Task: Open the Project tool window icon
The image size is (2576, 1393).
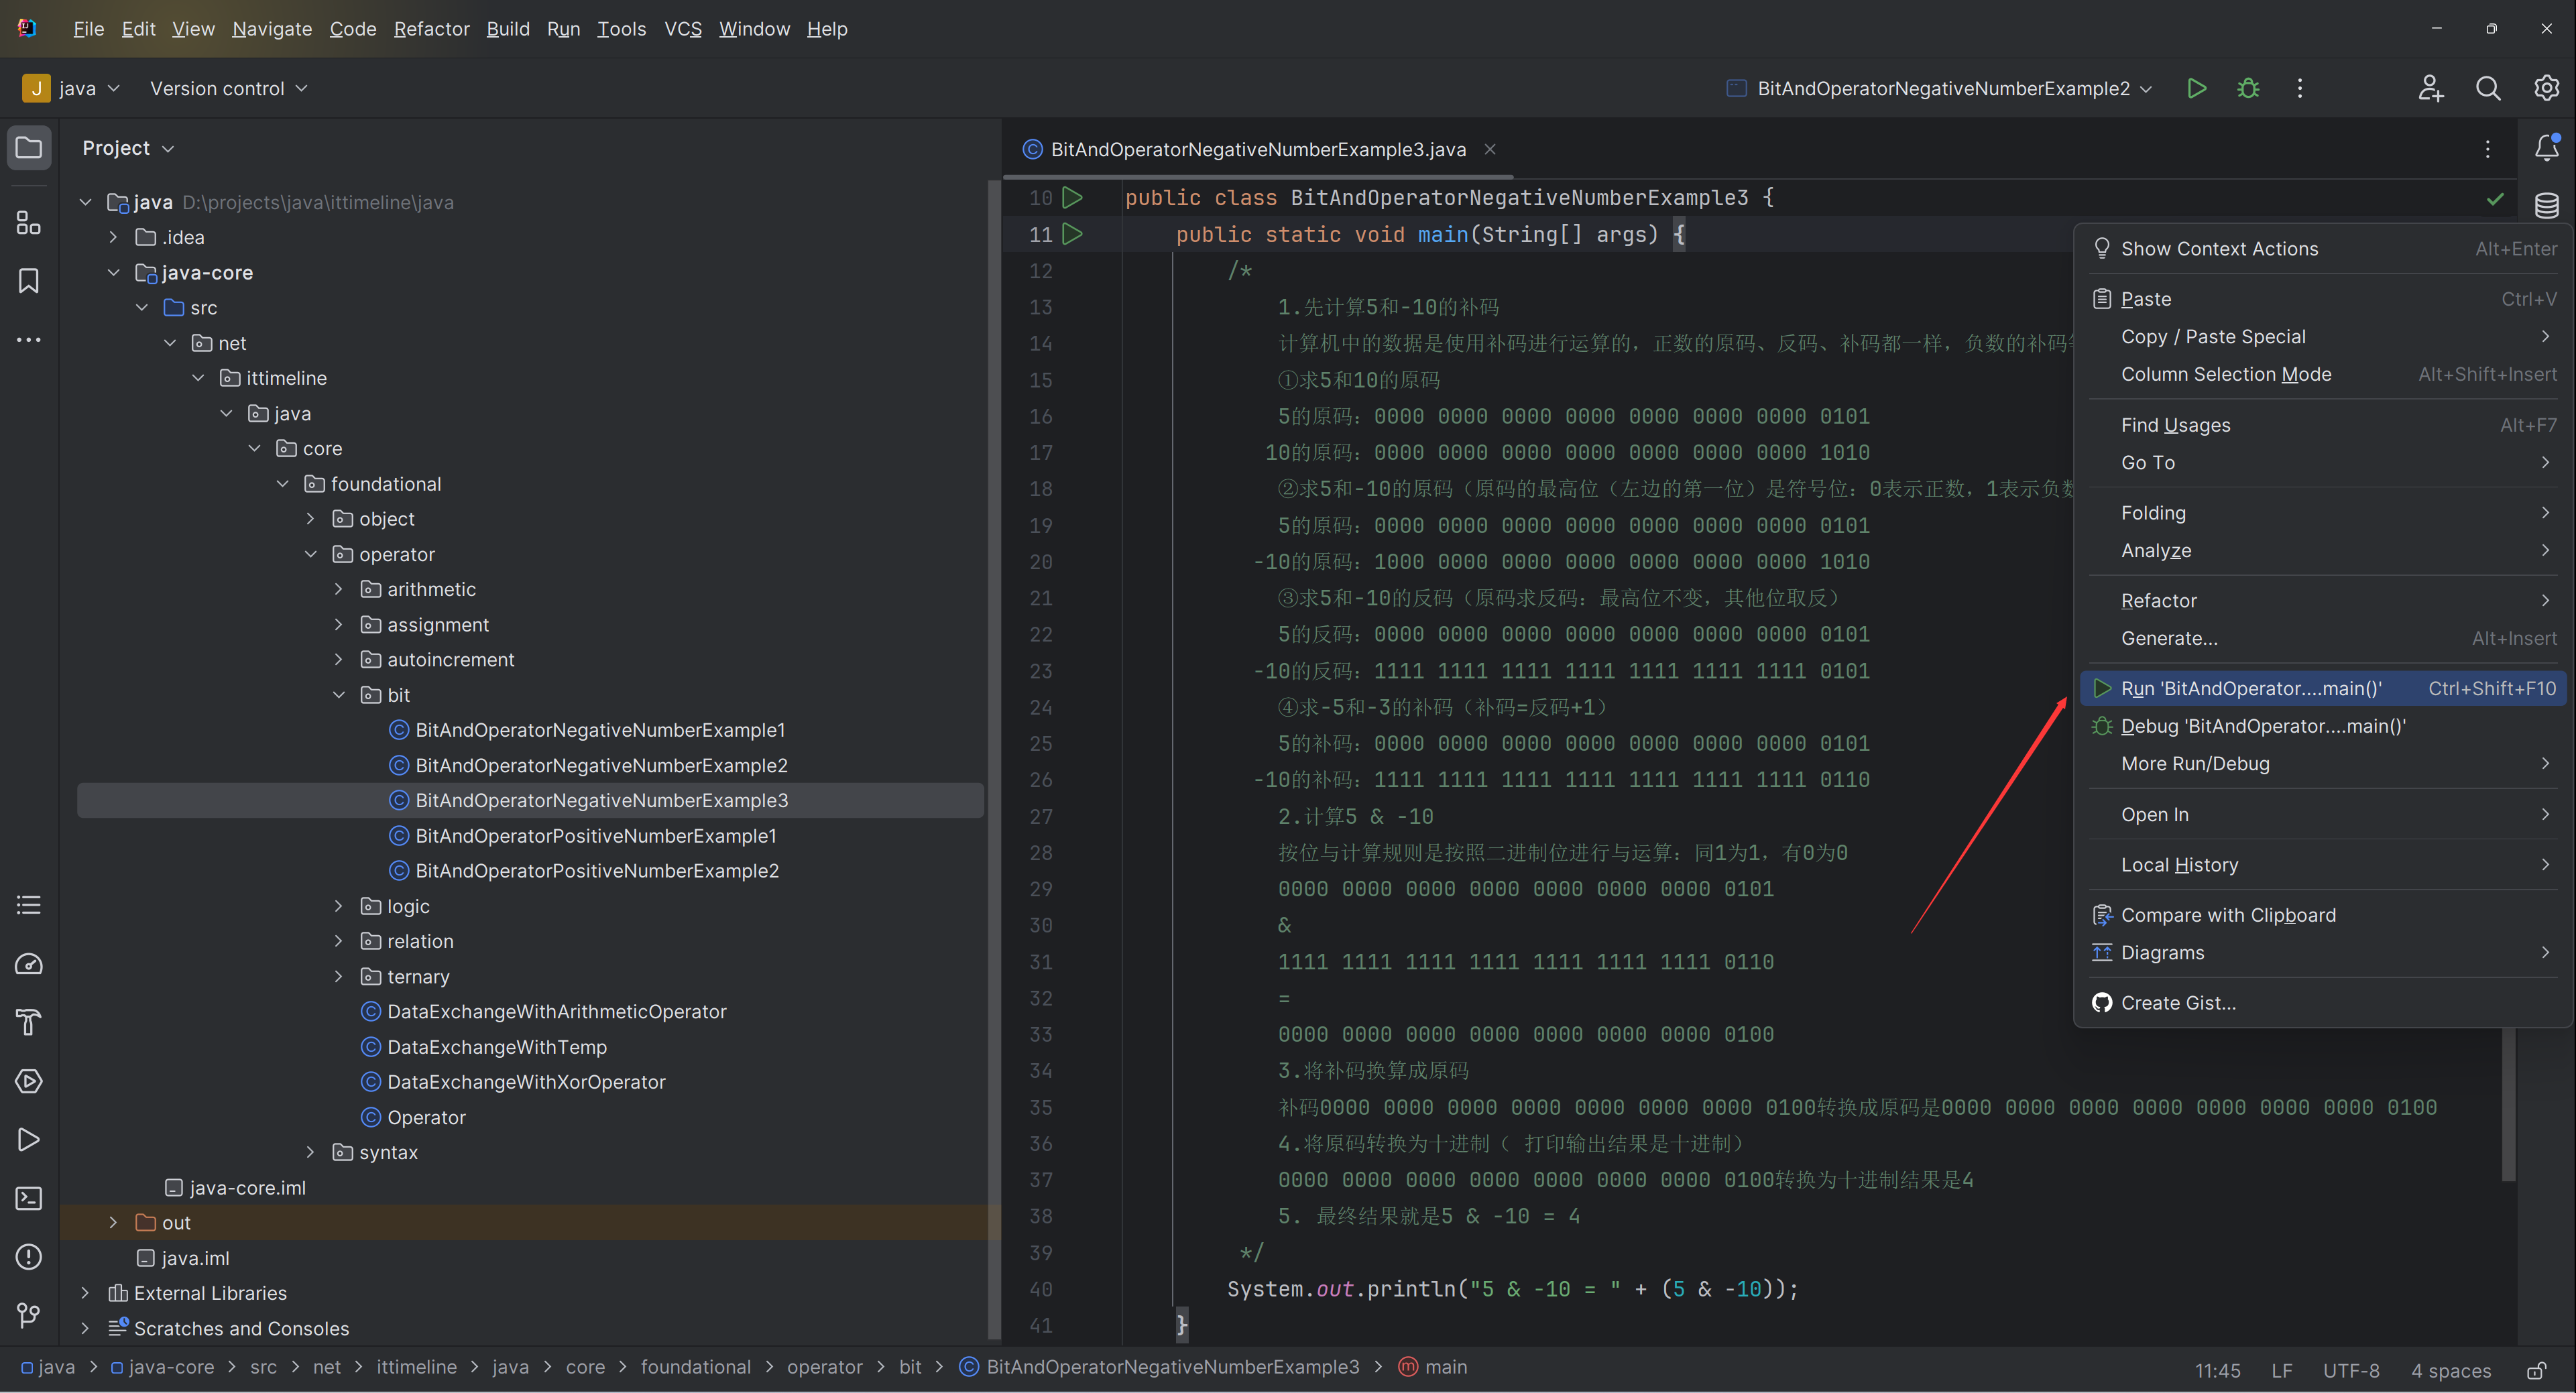Action: pyautogui.click(x=29, y=148)
